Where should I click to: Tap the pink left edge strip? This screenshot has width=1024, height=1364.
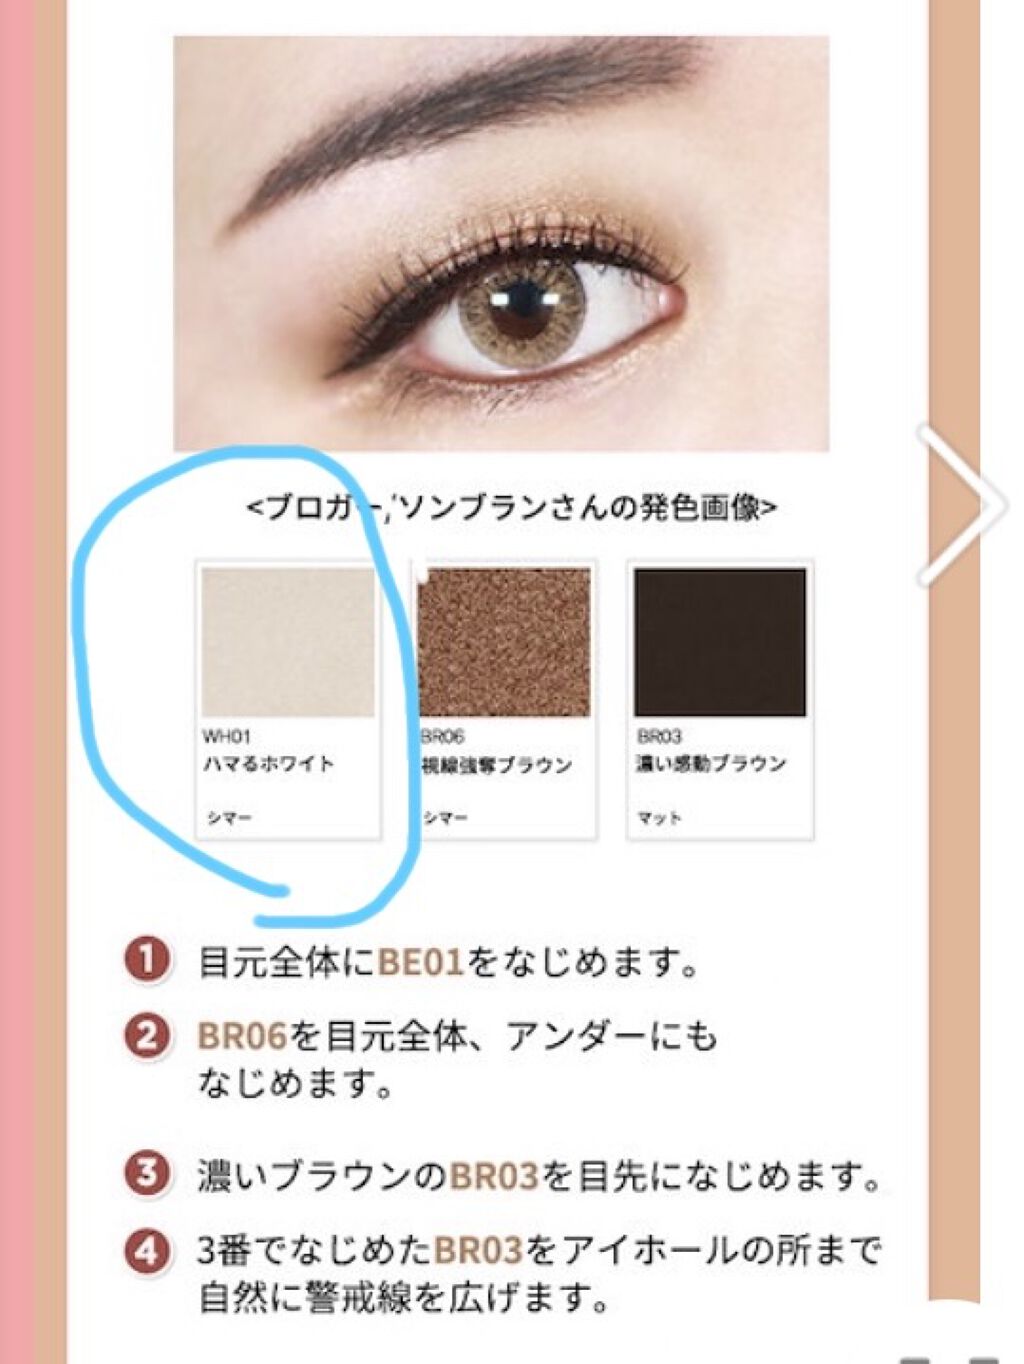click(17, 682)
